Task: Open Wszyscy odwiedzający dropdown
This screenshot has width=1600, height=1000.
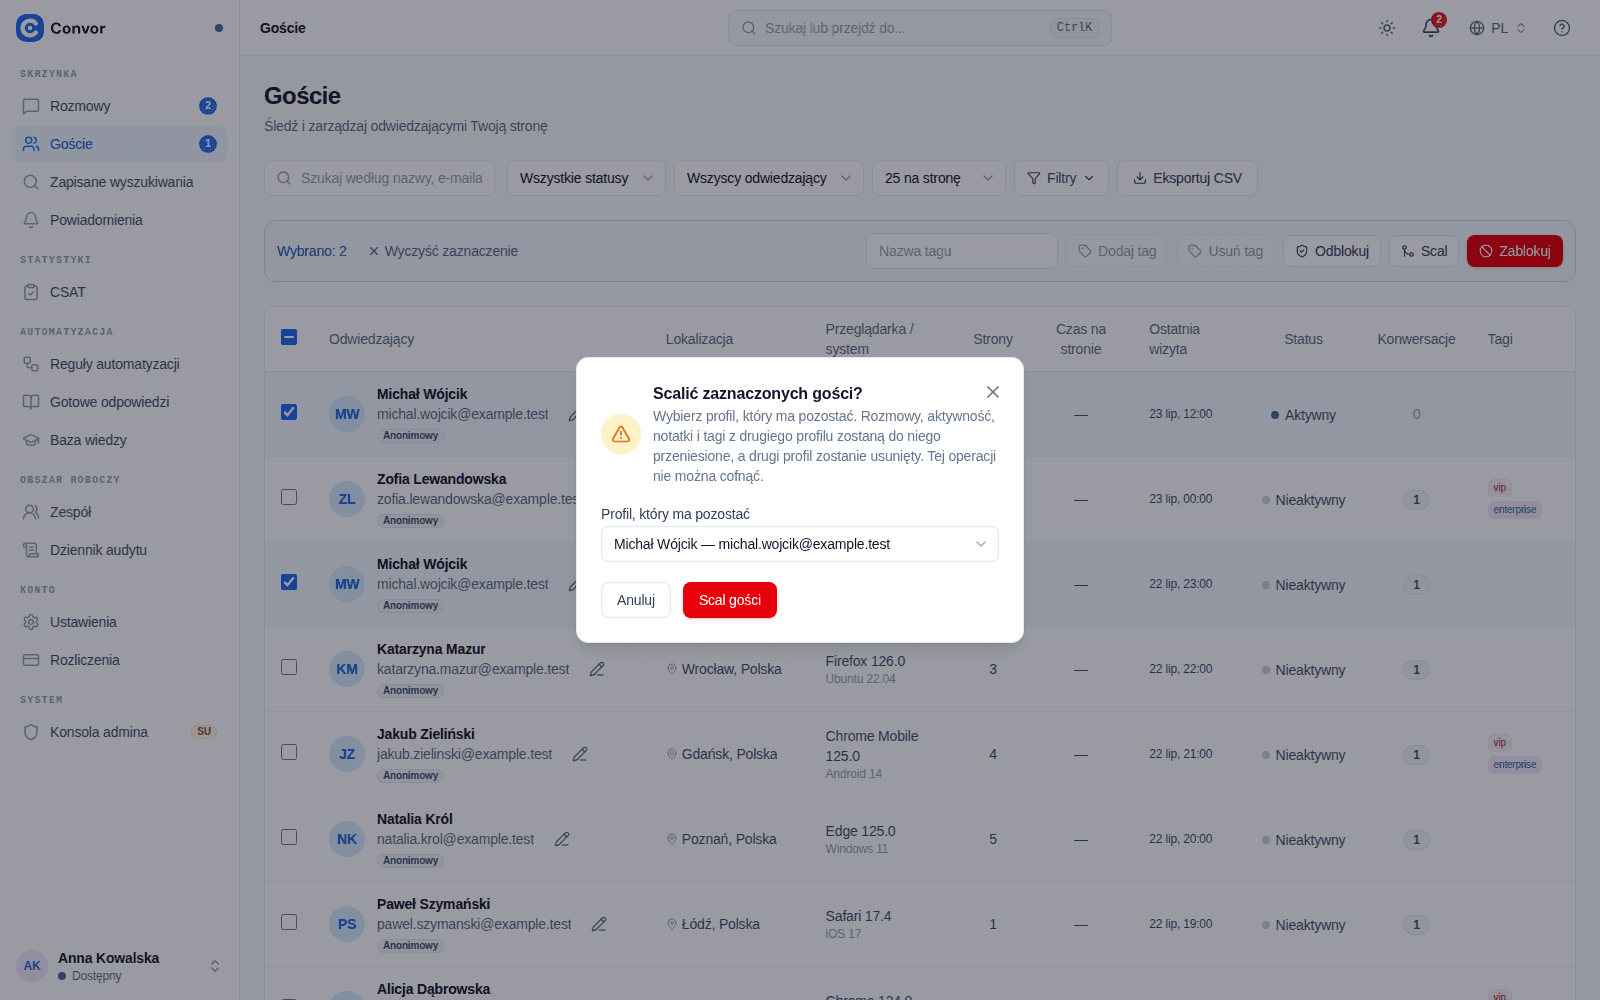Action: [769, 178]
